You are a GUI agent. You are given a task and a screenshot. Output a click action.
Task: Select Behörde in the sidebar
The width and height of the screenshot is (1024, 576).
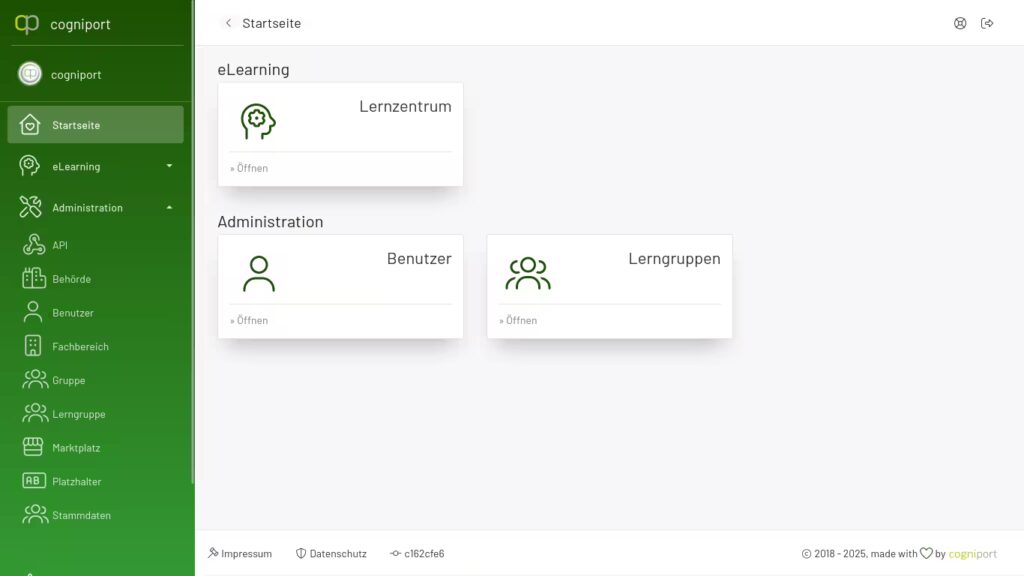pos(71,279)
